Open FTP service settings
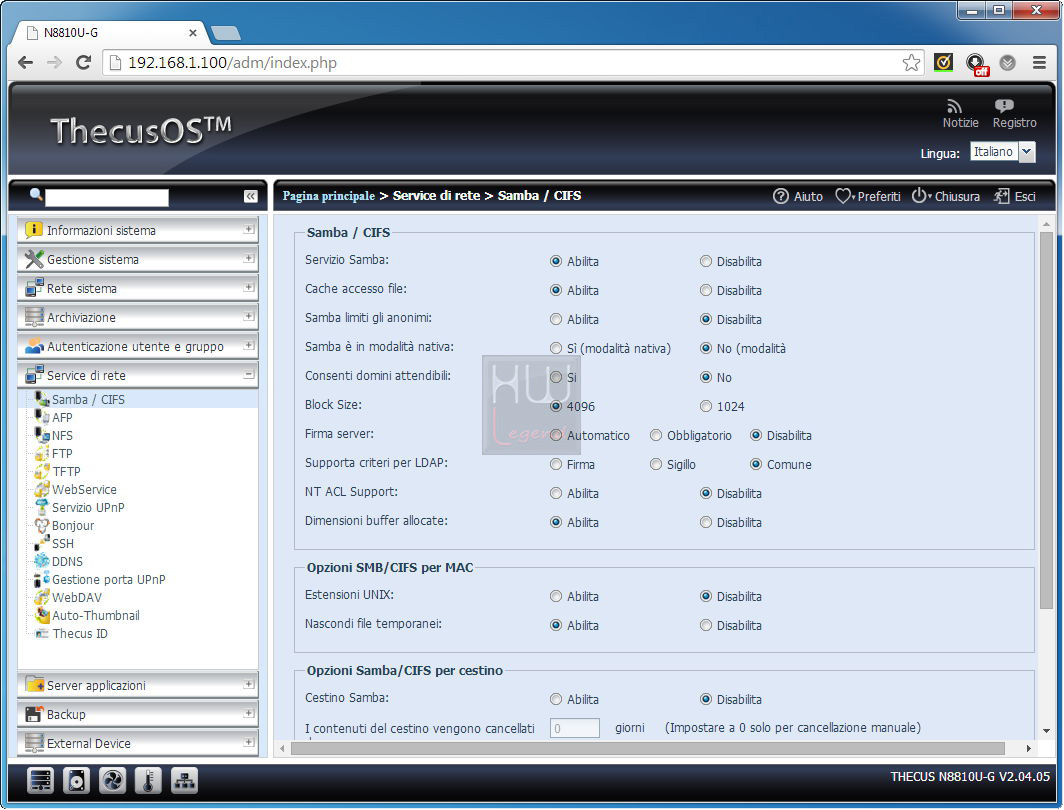The height and width of the screenshot is (810, 1064). click(x=61, y=454)
